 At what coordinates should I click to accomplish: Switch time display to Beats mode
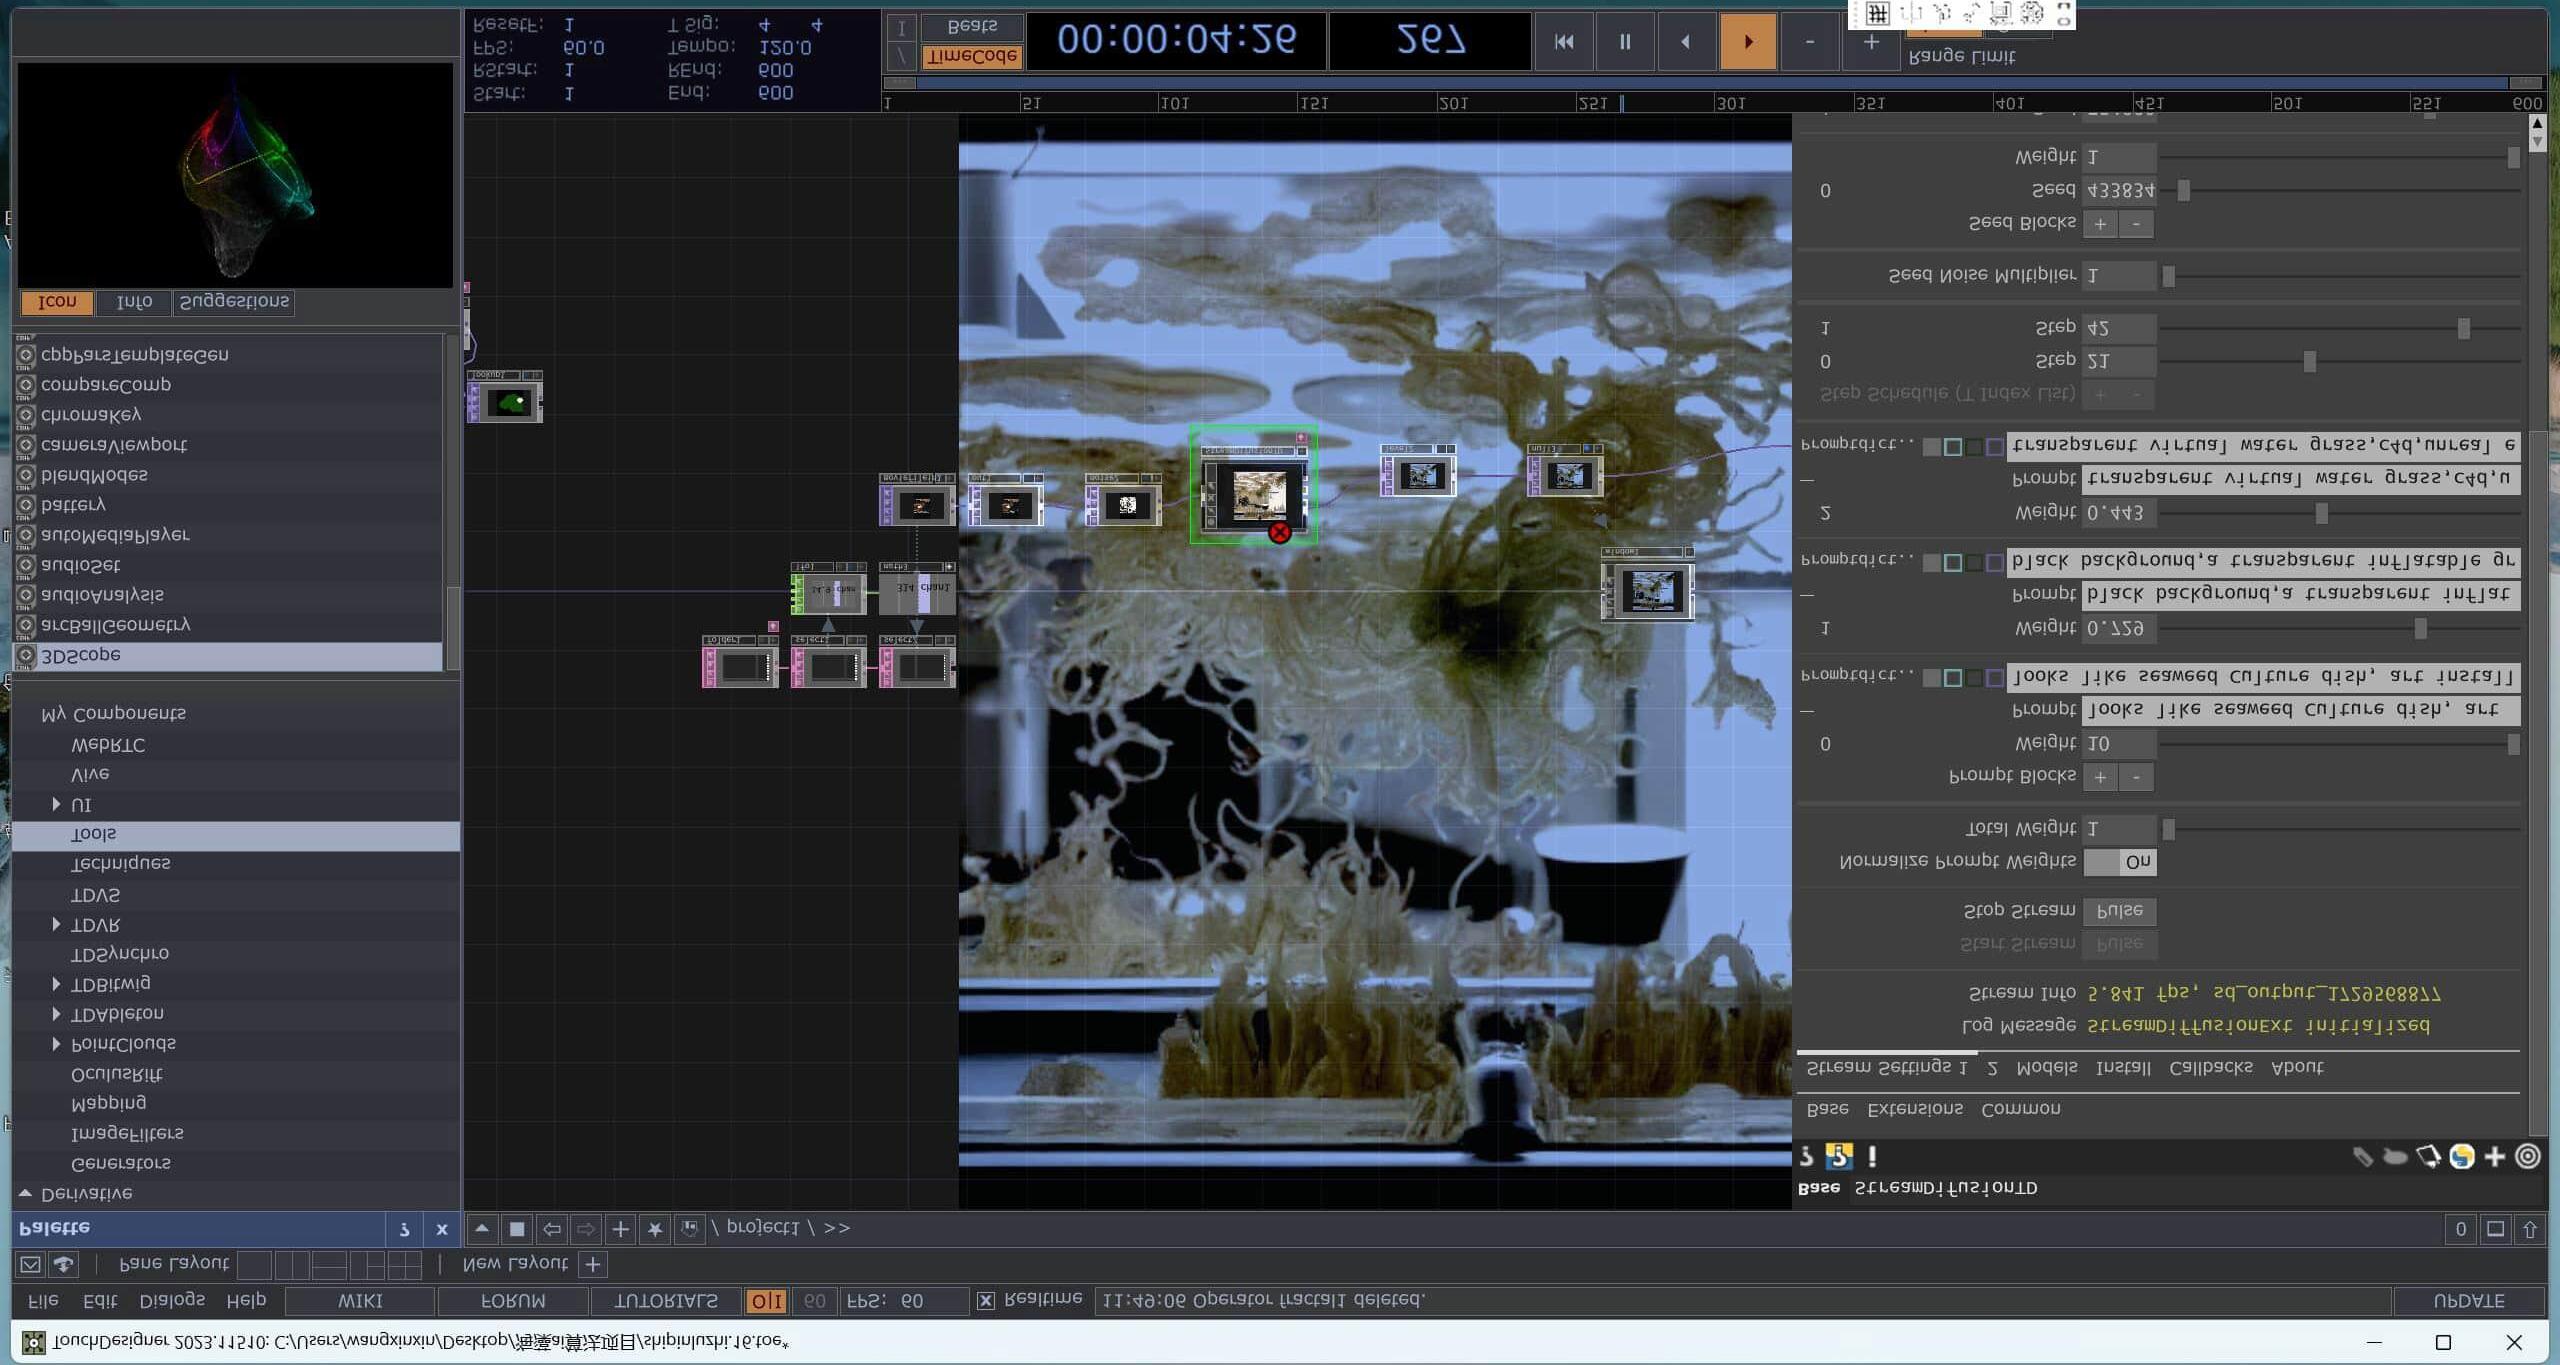click(x=971, y=26)
